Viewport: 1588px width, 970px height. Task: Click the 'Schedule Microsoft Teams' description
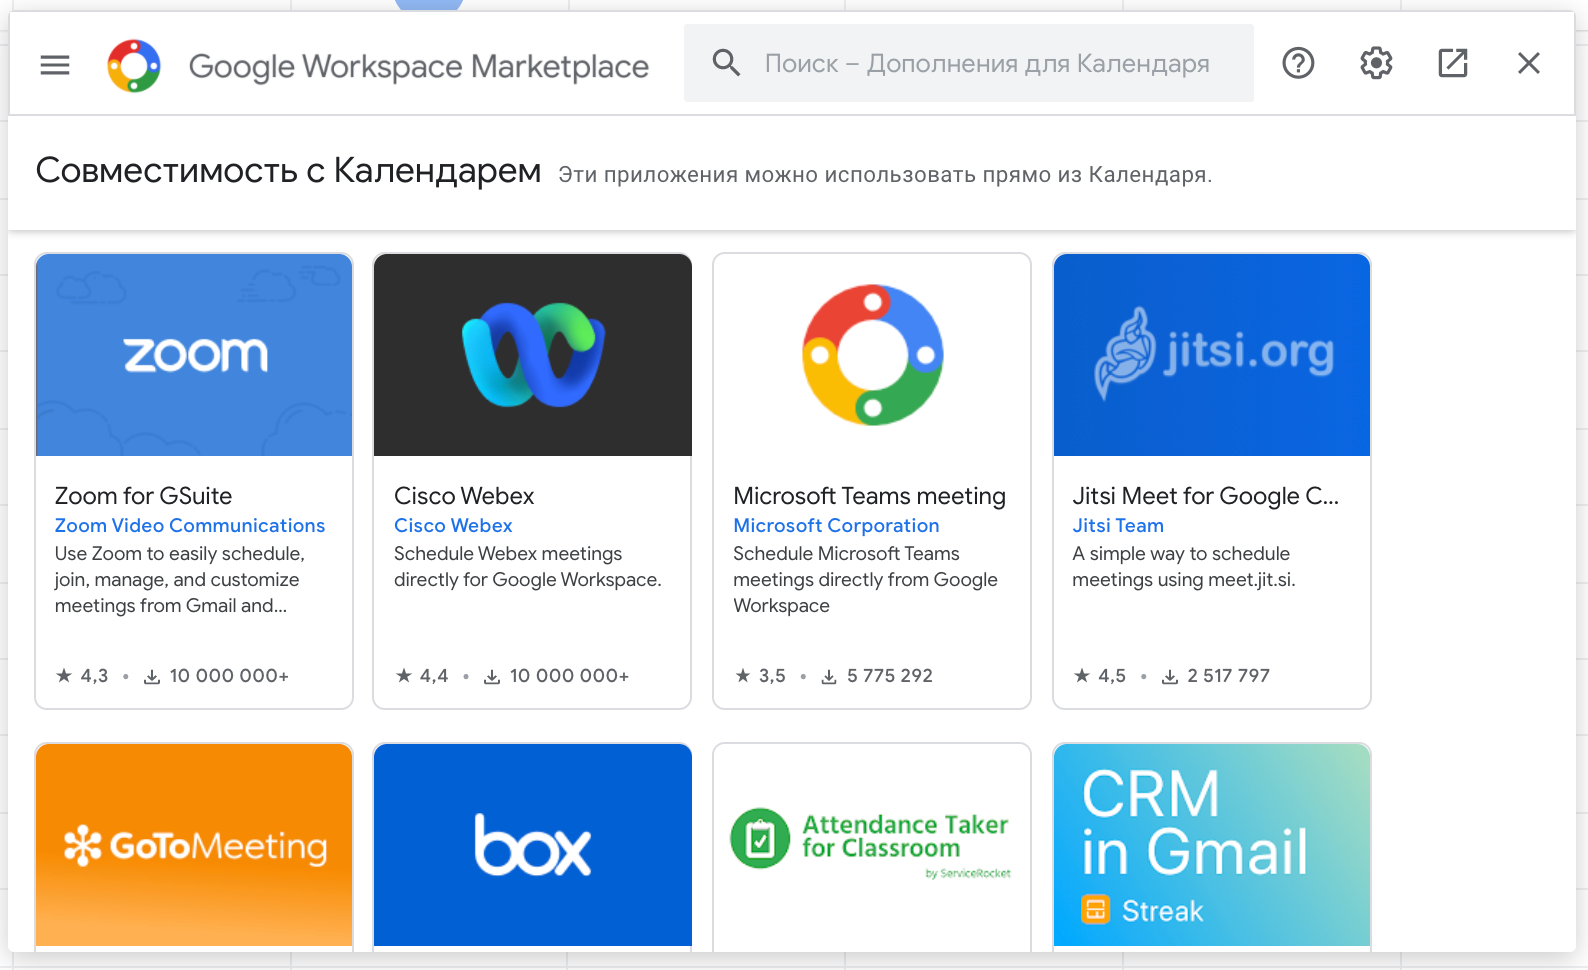pos(866,580)
